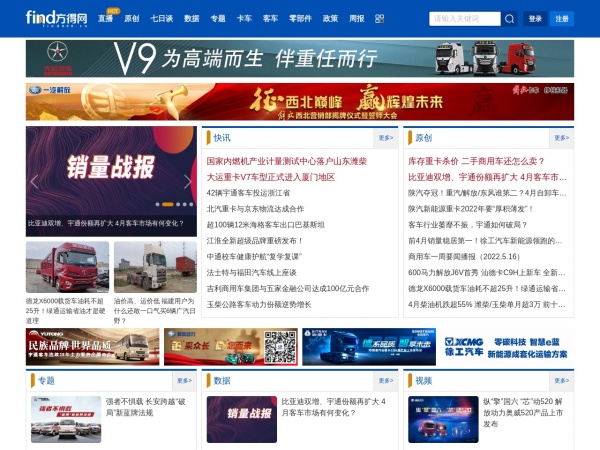The height and width of the screenshot is (450, 600).
Task: Open 周报 navigation item
Action: pos(357,19)
